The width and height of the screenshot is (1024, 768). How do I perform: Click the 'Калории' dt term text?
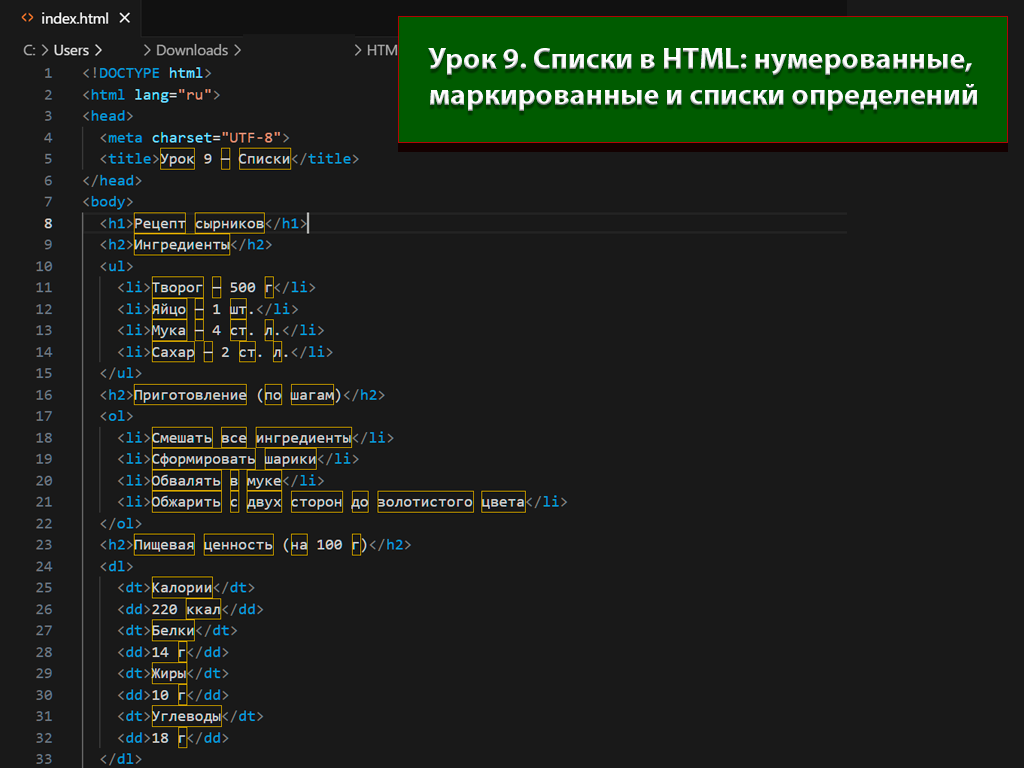click(182, 588)
